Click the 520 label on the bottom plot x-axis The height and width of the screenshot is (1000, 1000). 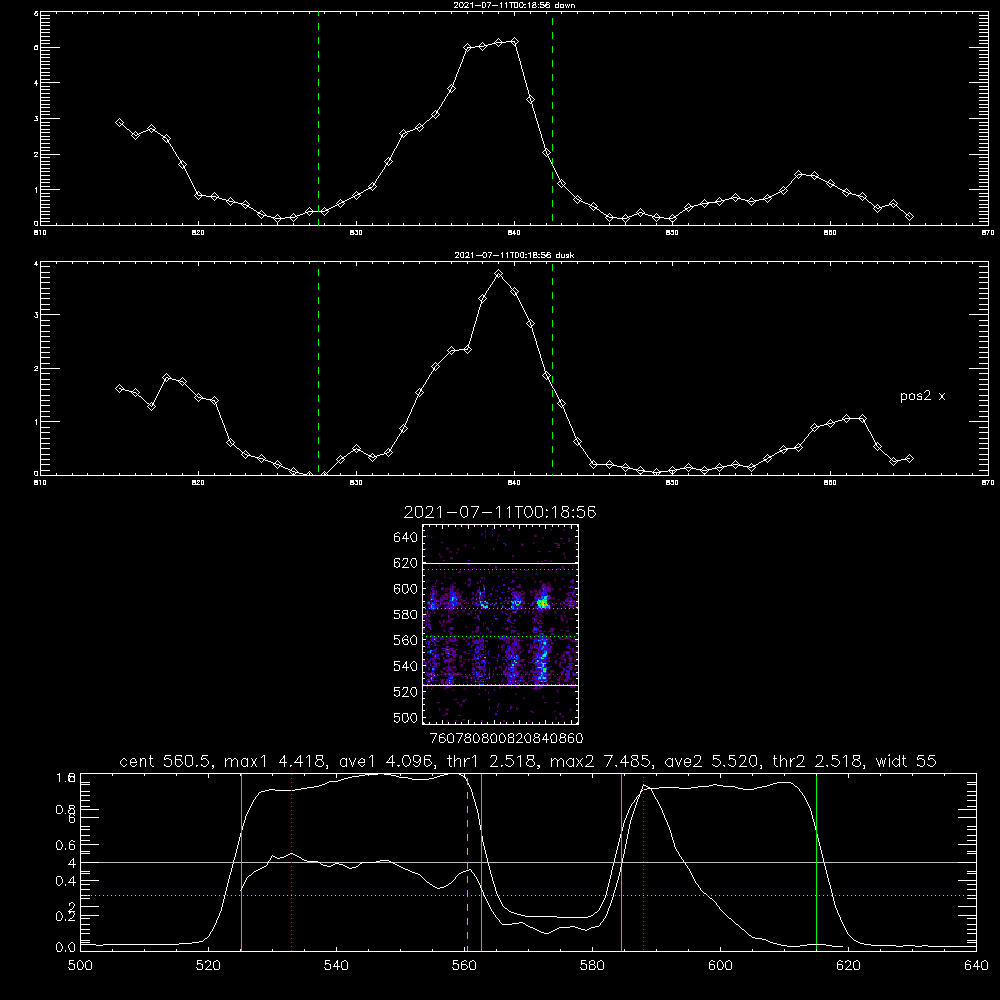pos(209,966)
